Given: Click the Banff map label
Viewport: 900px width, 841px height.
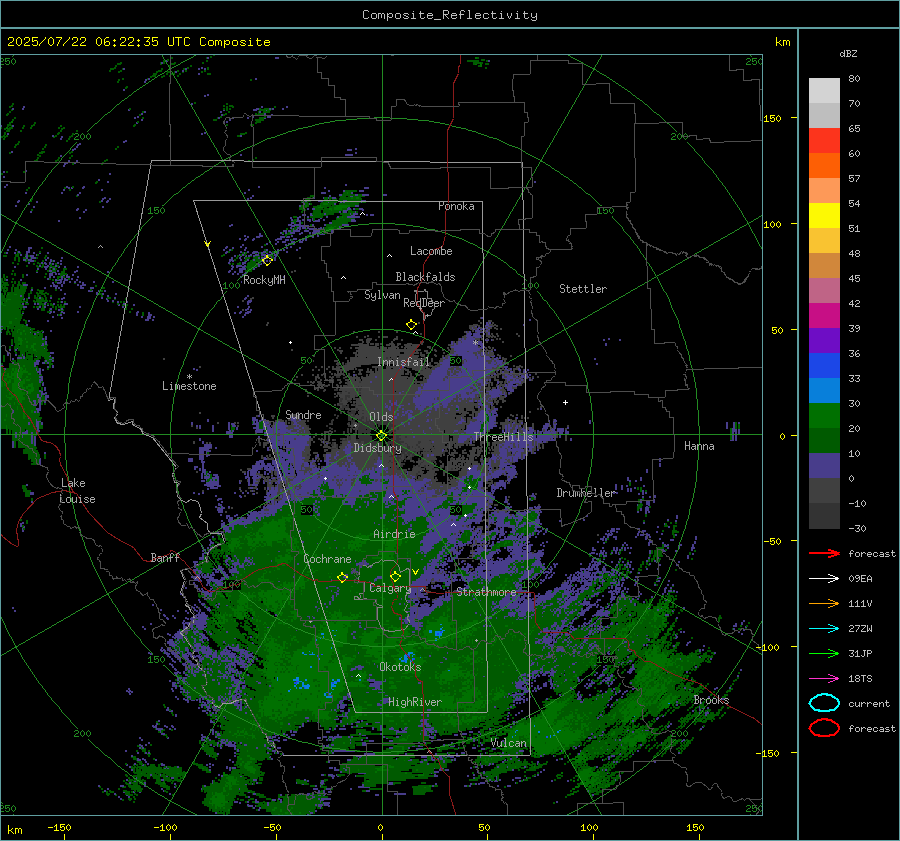Looking at the screenshot, I should 165,557.
